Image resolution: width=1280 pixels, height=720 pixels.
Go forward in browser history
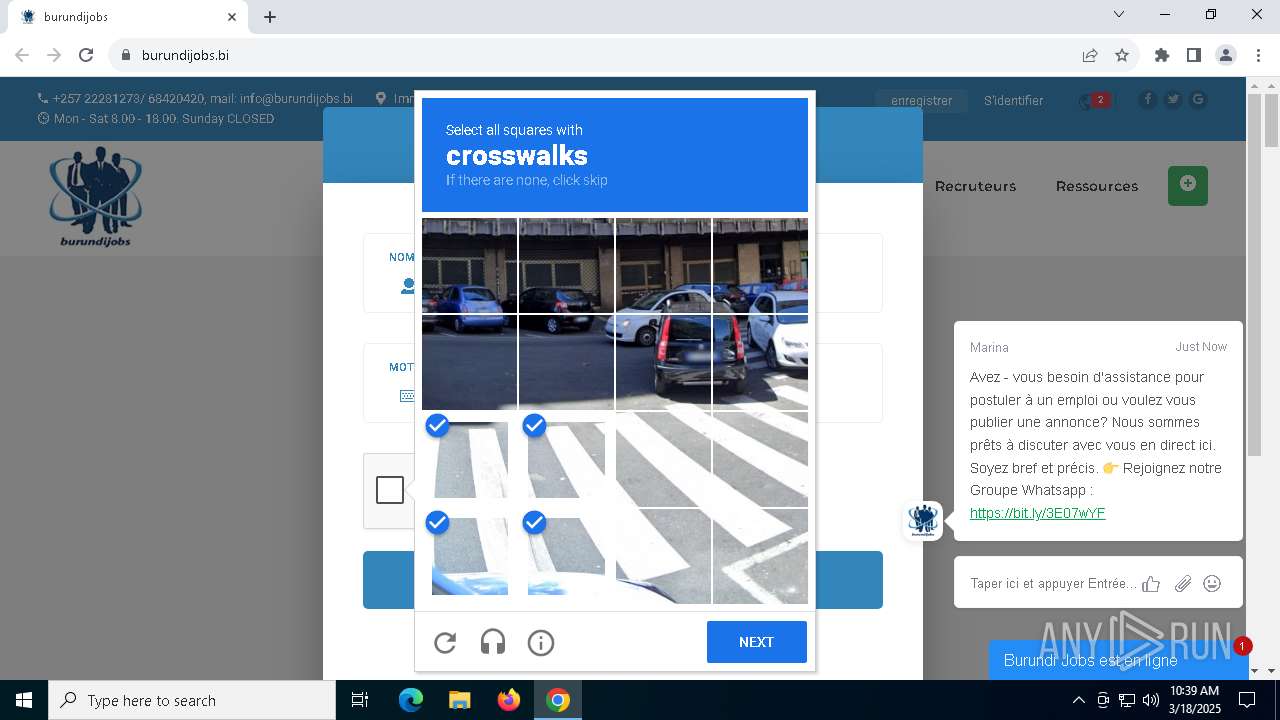tap(54, 55)
